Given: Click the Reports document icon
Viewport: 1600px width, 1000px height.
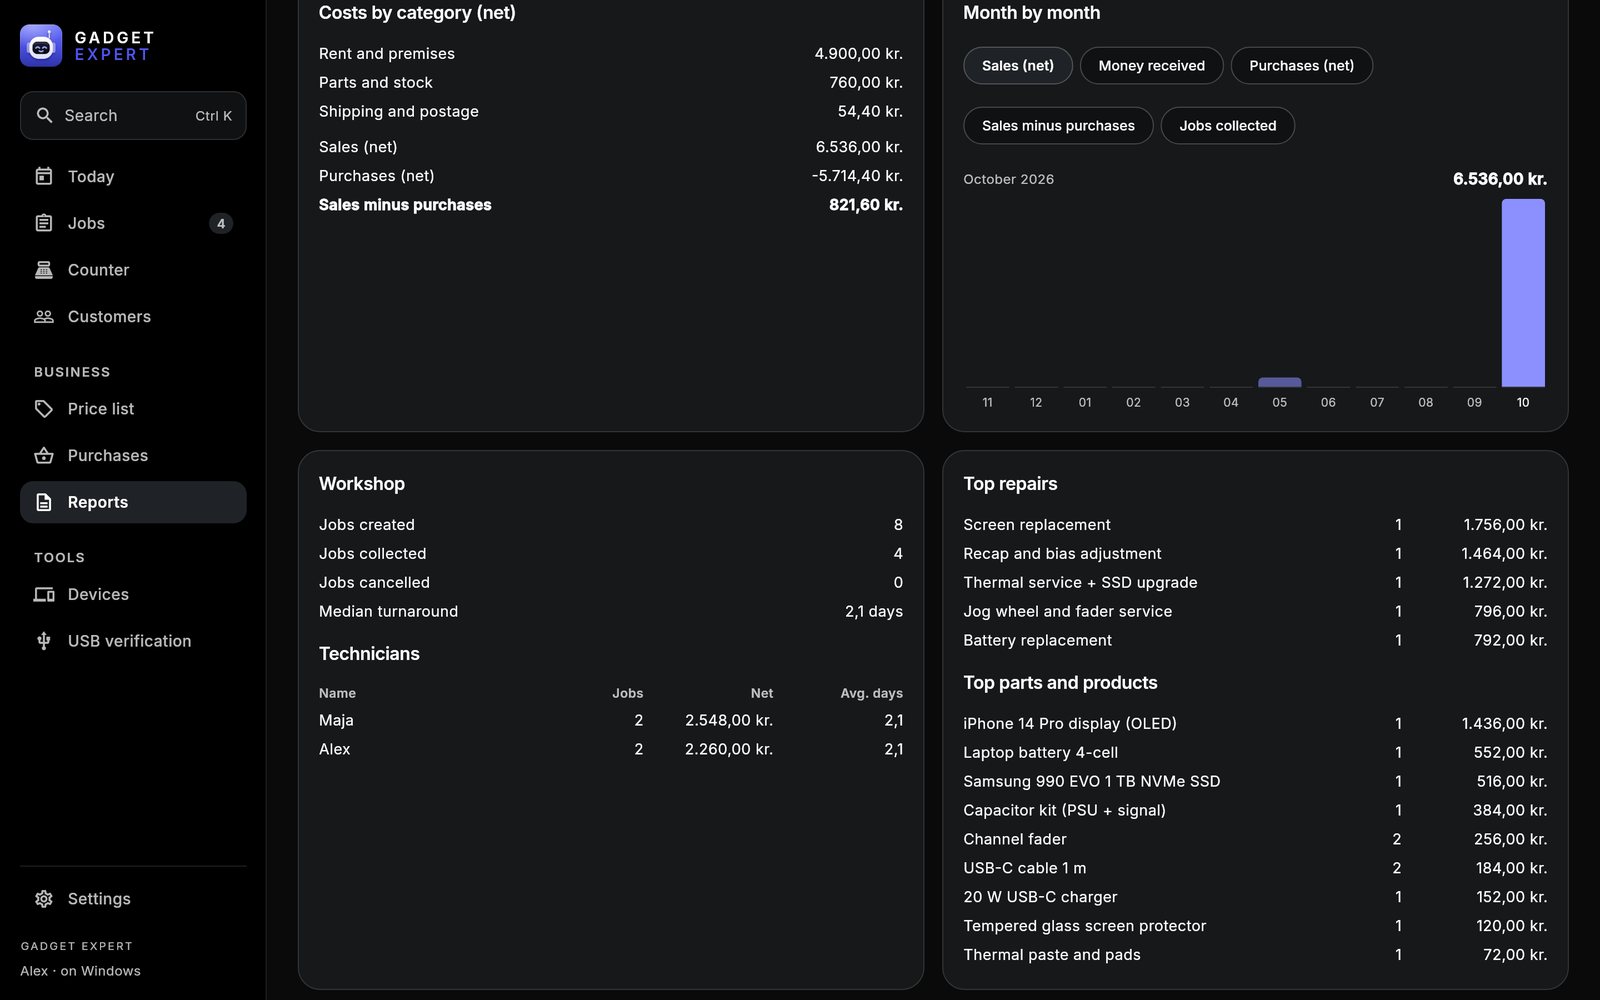Looking at the screenshot, I should click(x=44, y=502).
